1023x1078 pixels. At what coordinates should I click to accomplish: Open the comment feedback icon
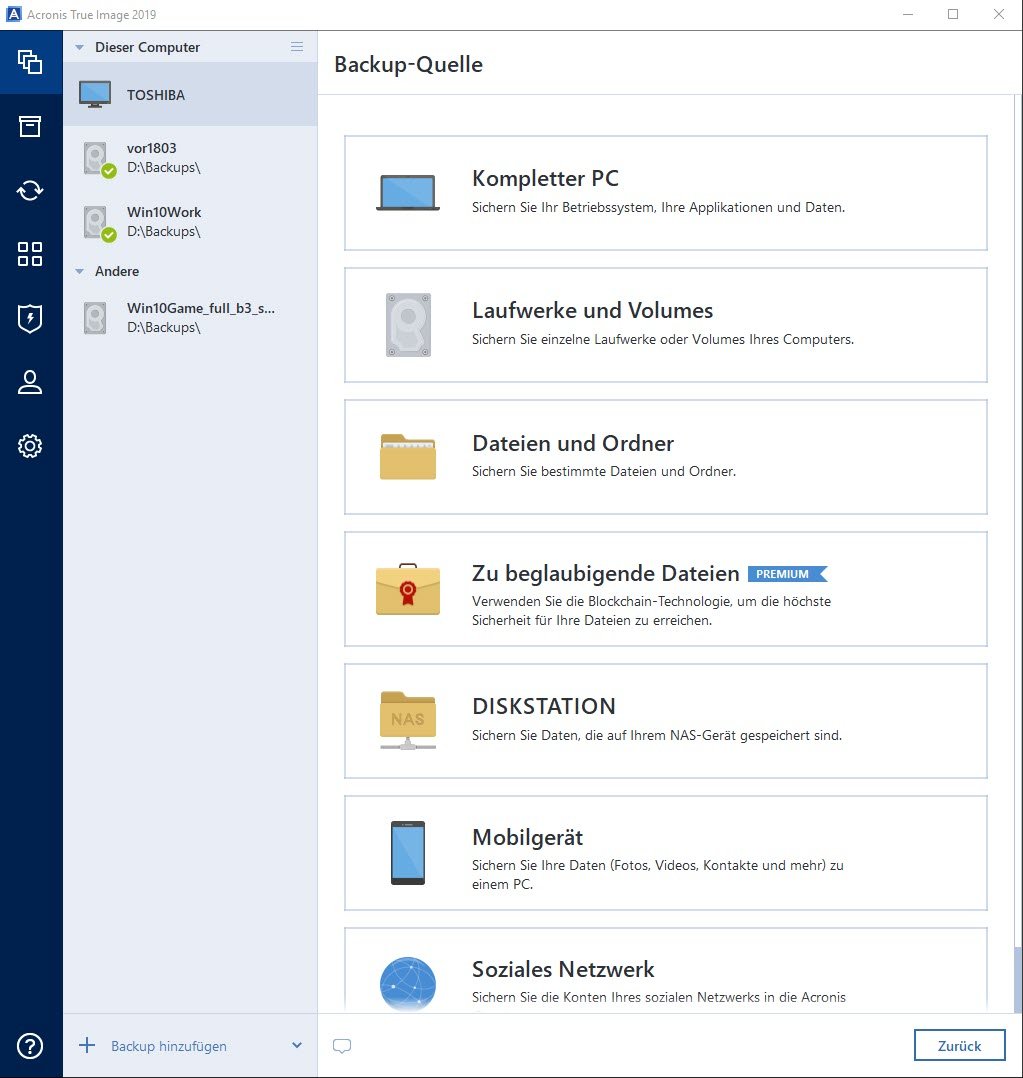pos(342,1046)
